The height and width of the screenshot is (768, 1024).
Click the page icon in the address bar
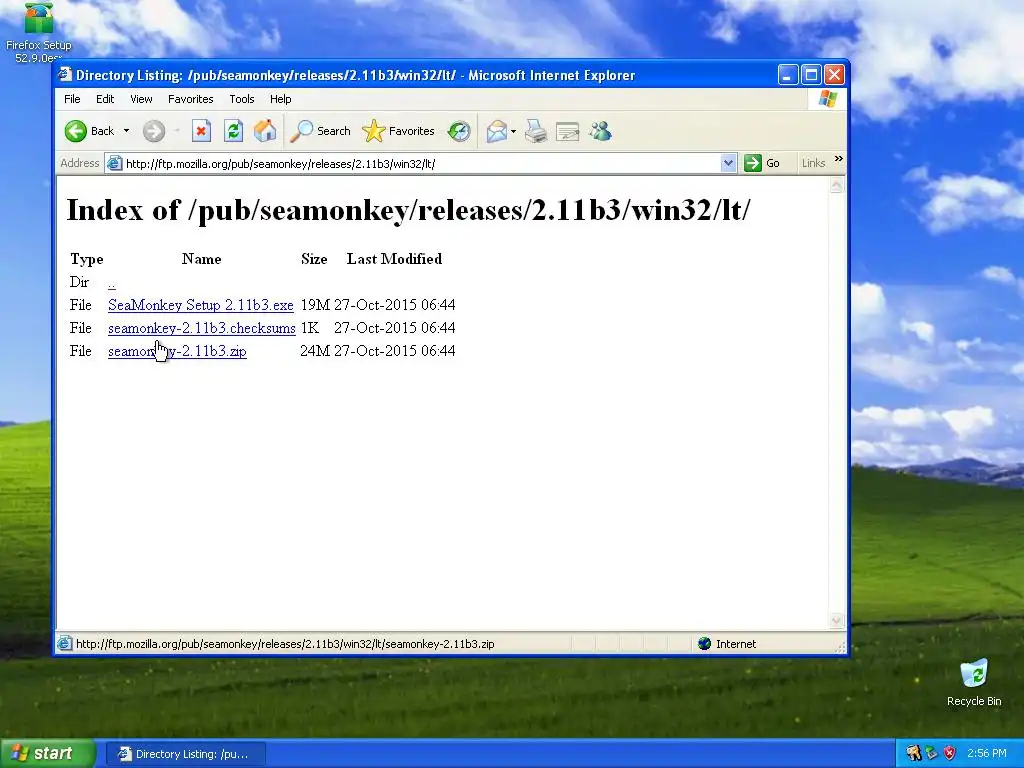coord(114,163)
